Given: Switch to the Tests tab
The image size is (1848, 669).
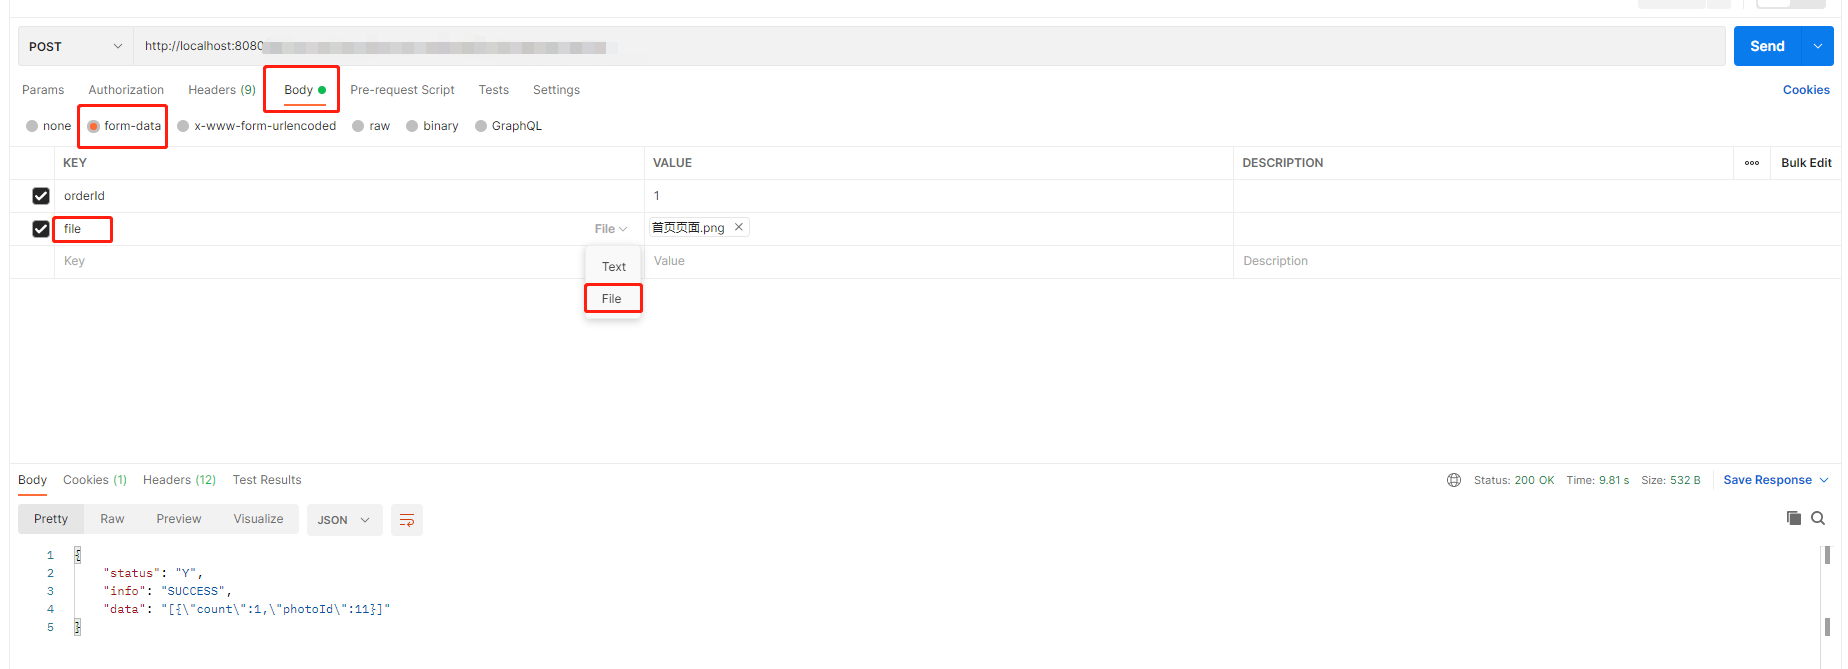Looking at the screenshot, I should (494, 90).
